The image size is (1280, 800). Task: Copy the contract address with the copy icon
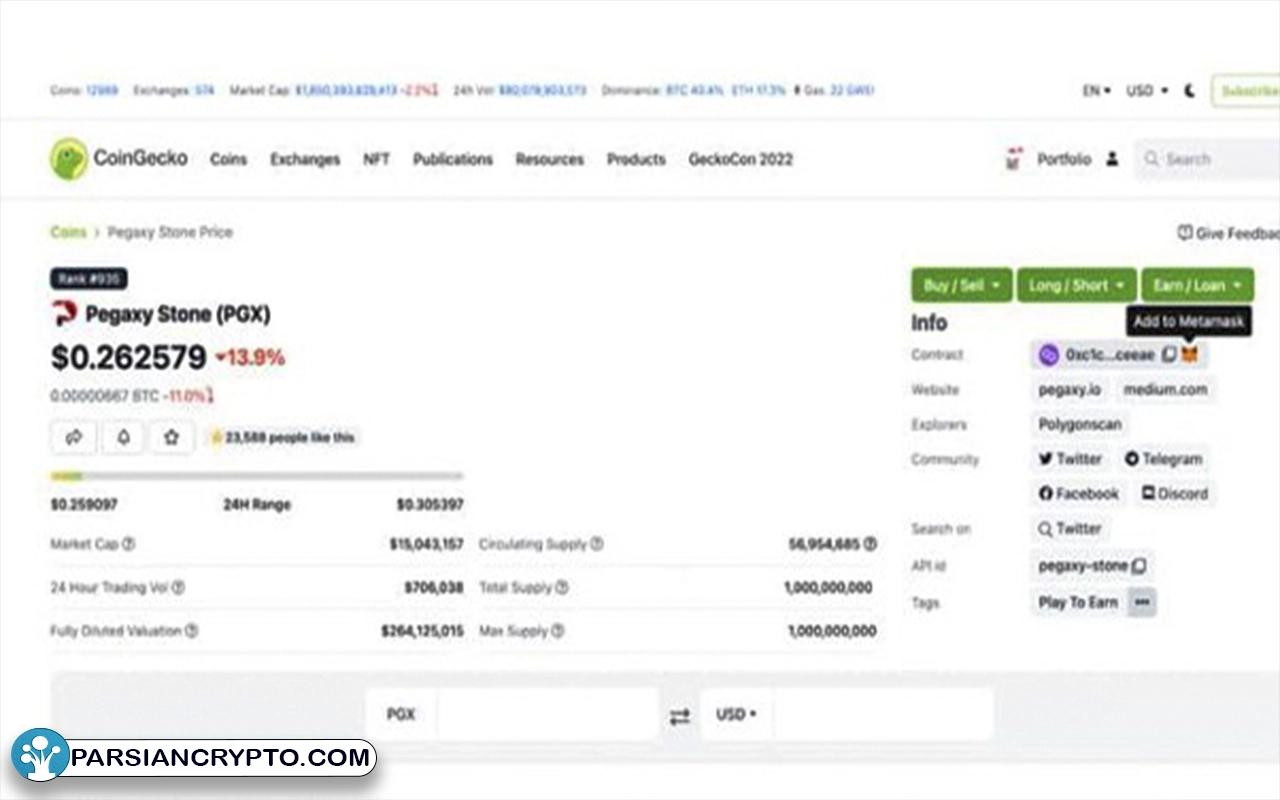(x=1169, y=354)
